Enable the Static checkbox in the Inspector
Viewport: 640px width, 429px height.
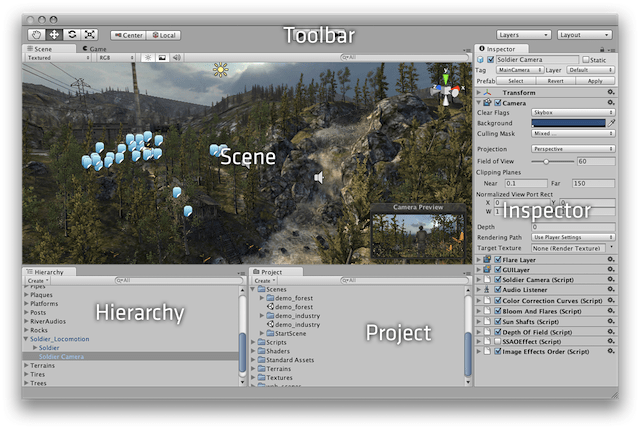[586, 60]
